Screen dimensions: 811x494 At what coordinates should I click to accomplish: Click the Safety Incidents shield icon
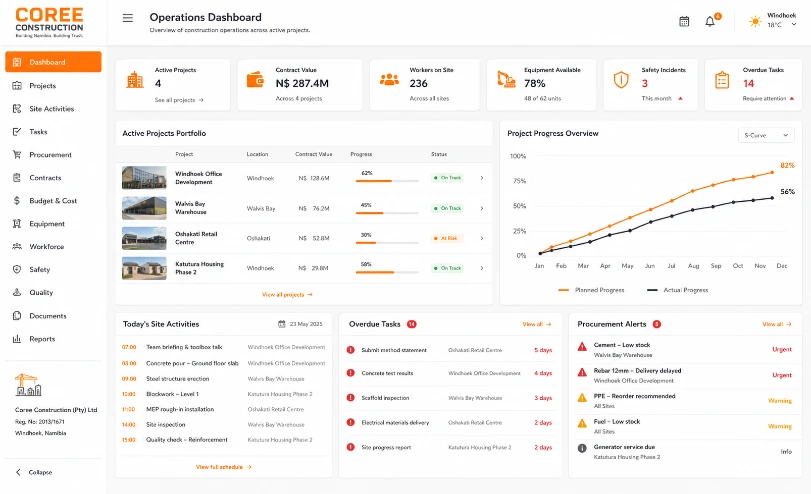point(621,80)
